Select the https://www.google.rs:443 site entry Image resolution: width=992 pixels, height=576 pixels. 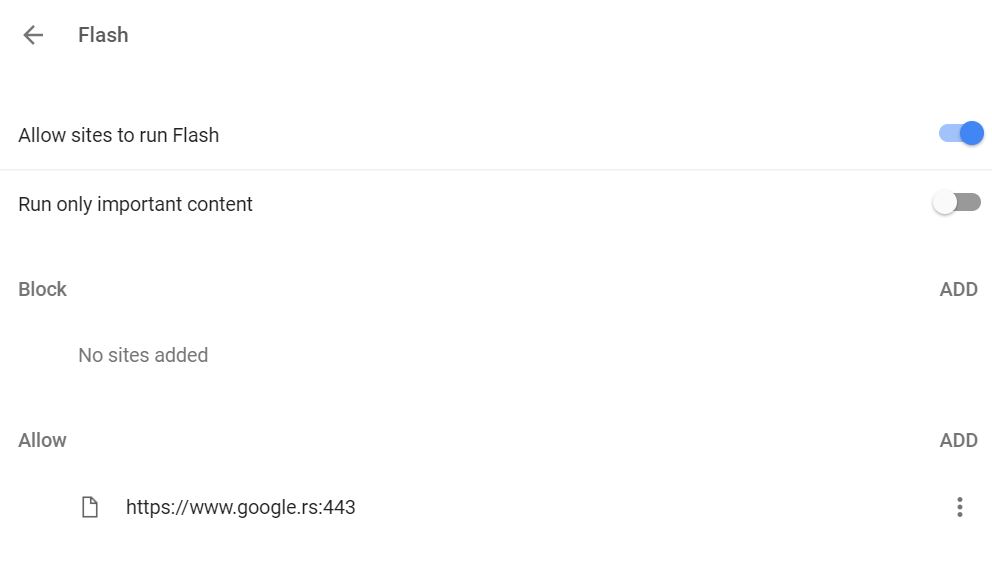tap(240, 507)
